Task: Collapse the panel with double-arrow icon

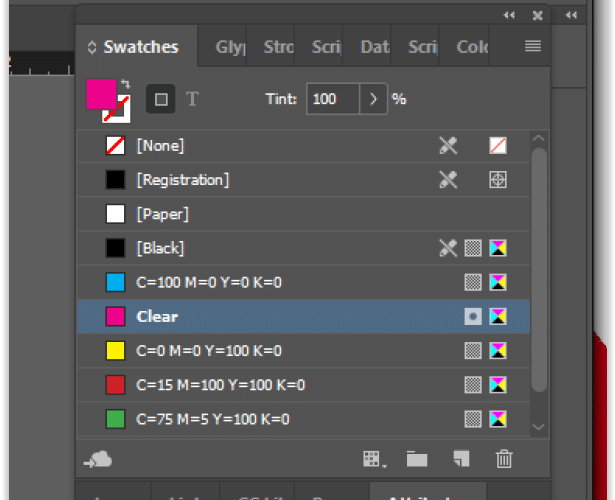Action: point(509,15)
